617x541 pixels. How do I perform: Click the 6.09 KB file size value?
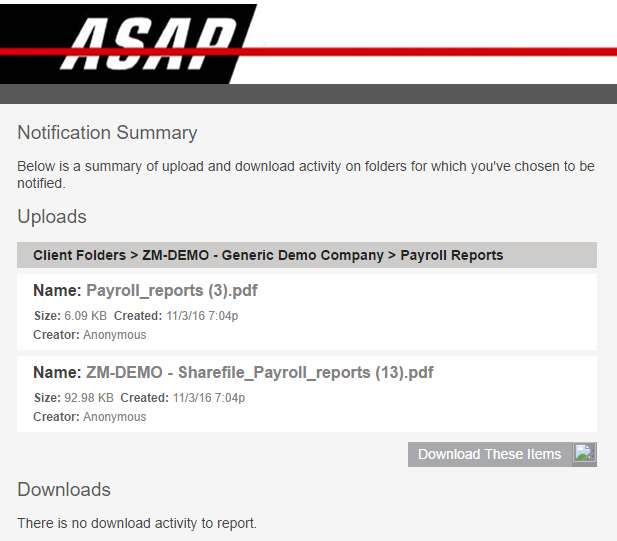85,316
